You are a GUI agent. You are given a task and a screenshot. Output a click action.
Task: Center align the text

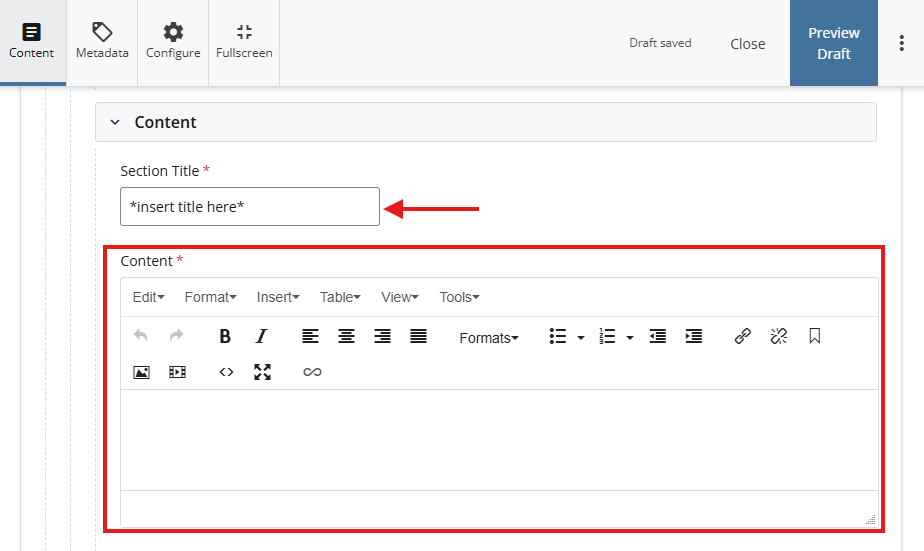[346, 337]
